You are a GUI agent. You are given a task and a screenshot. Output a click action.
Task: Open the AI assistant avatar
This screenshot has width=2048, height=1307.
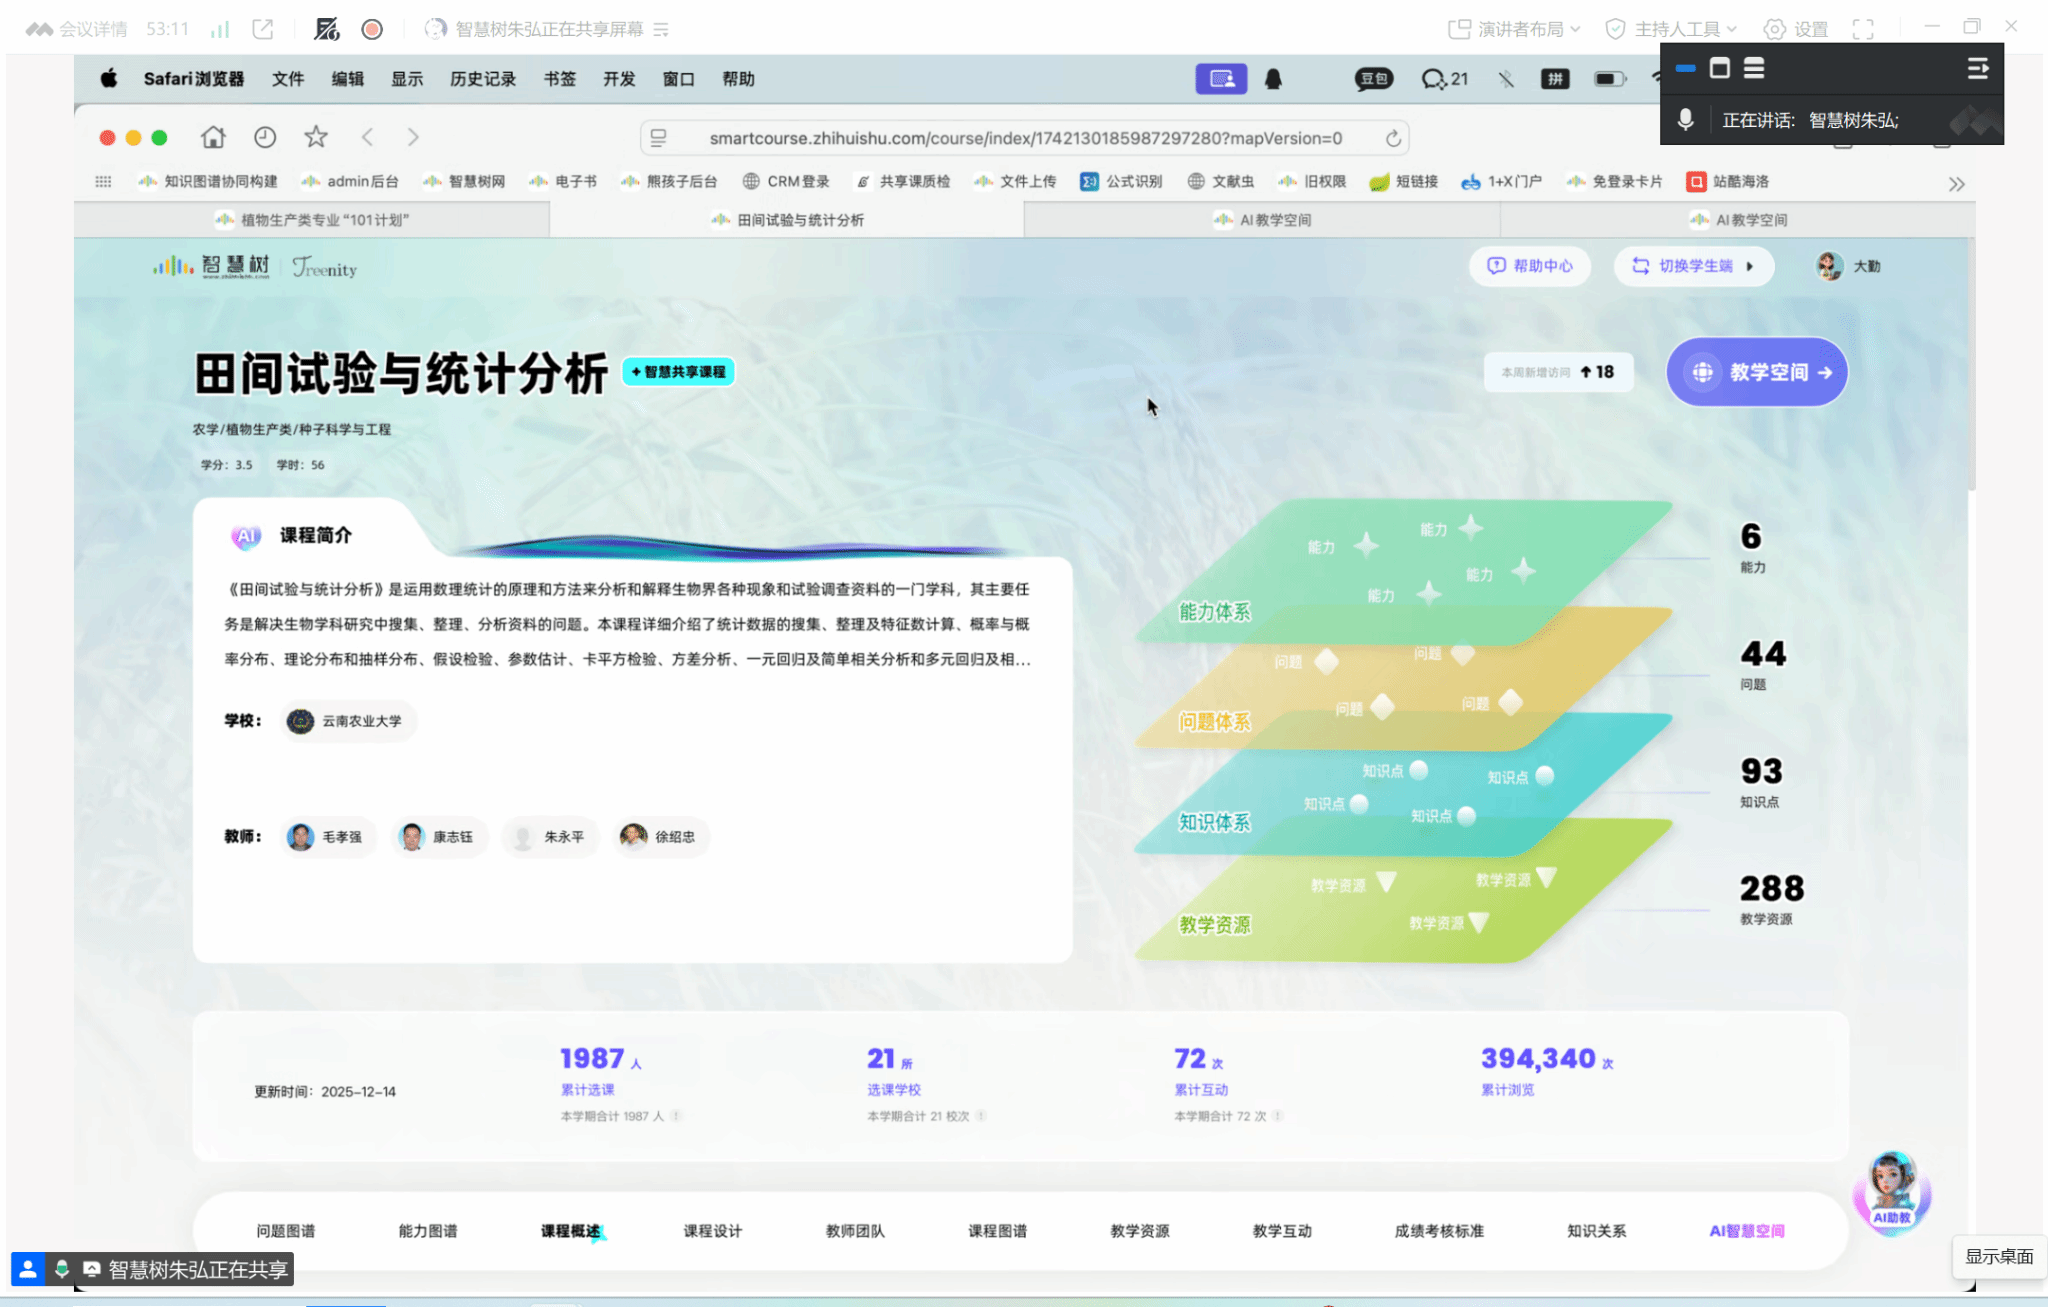tap(1891, 1191)
